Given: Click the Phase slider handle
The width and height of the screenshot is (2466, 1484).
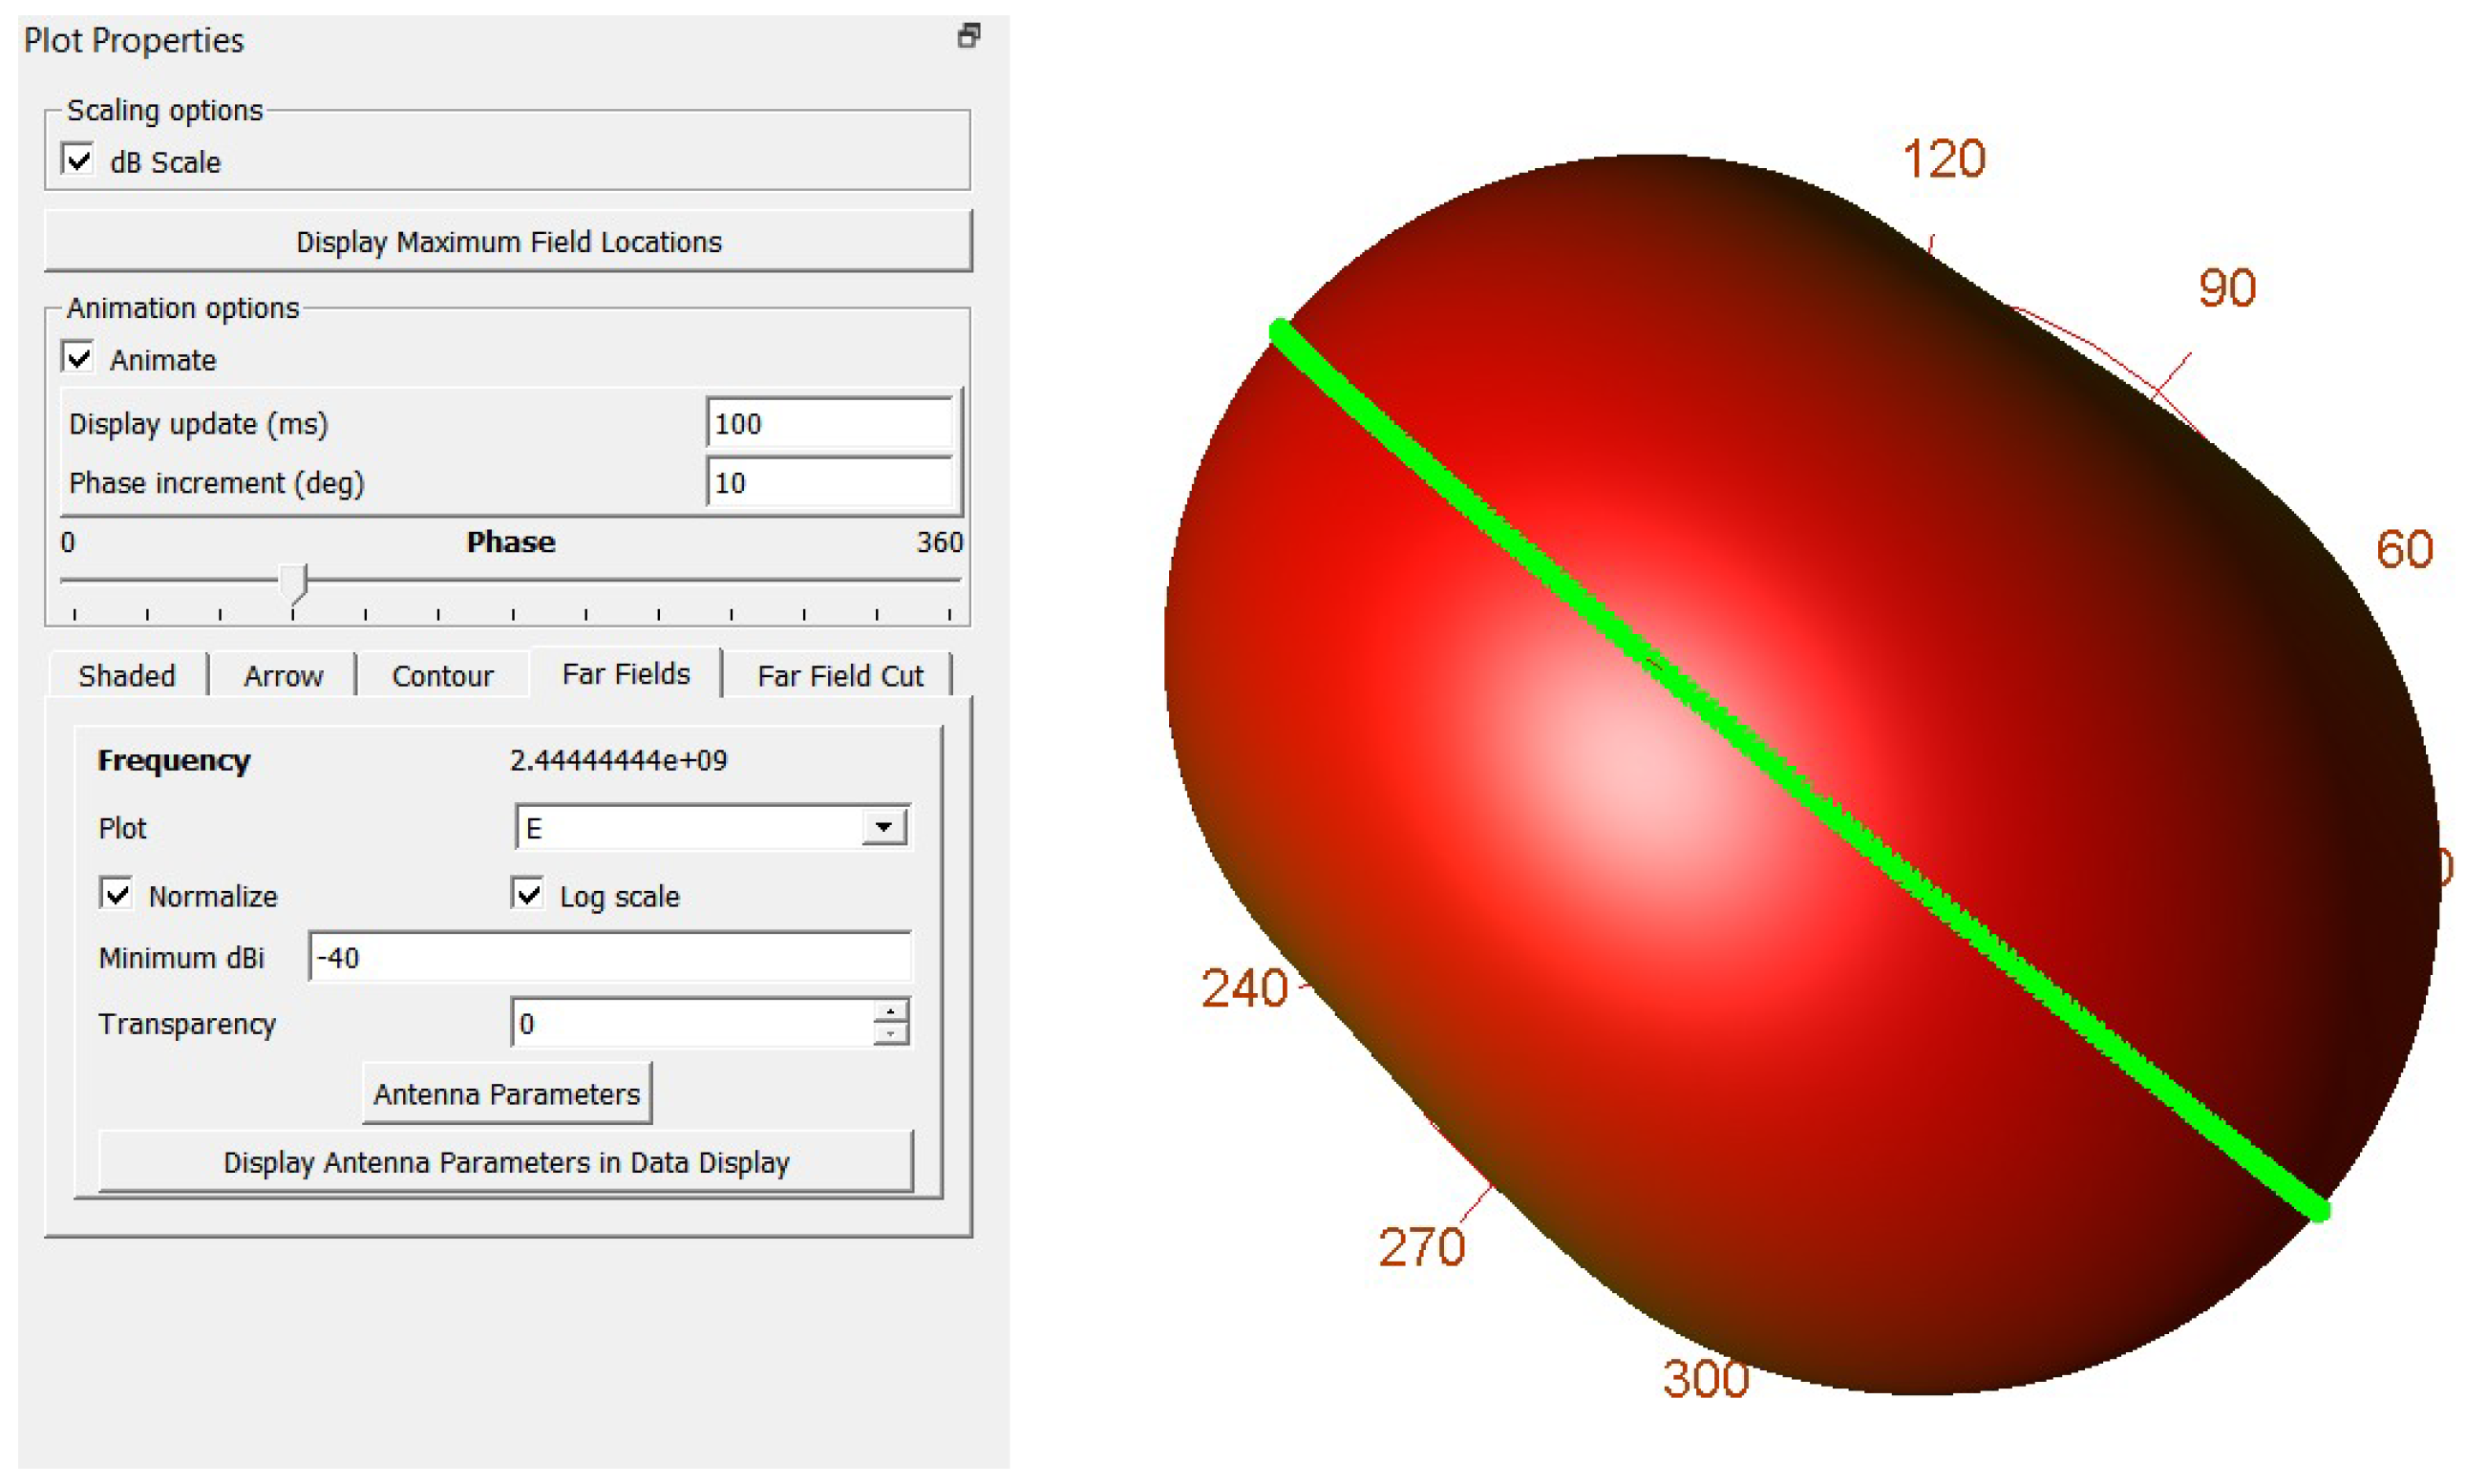Looking at the screenshot, I should click(x=293, y=582).
